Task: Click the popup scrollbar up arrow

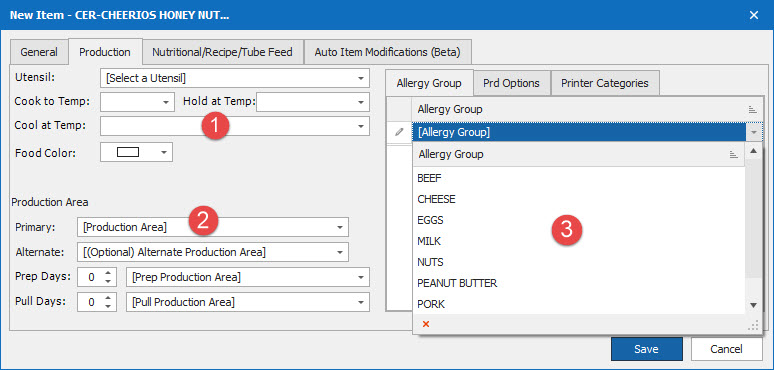Action: click(753, 150)
